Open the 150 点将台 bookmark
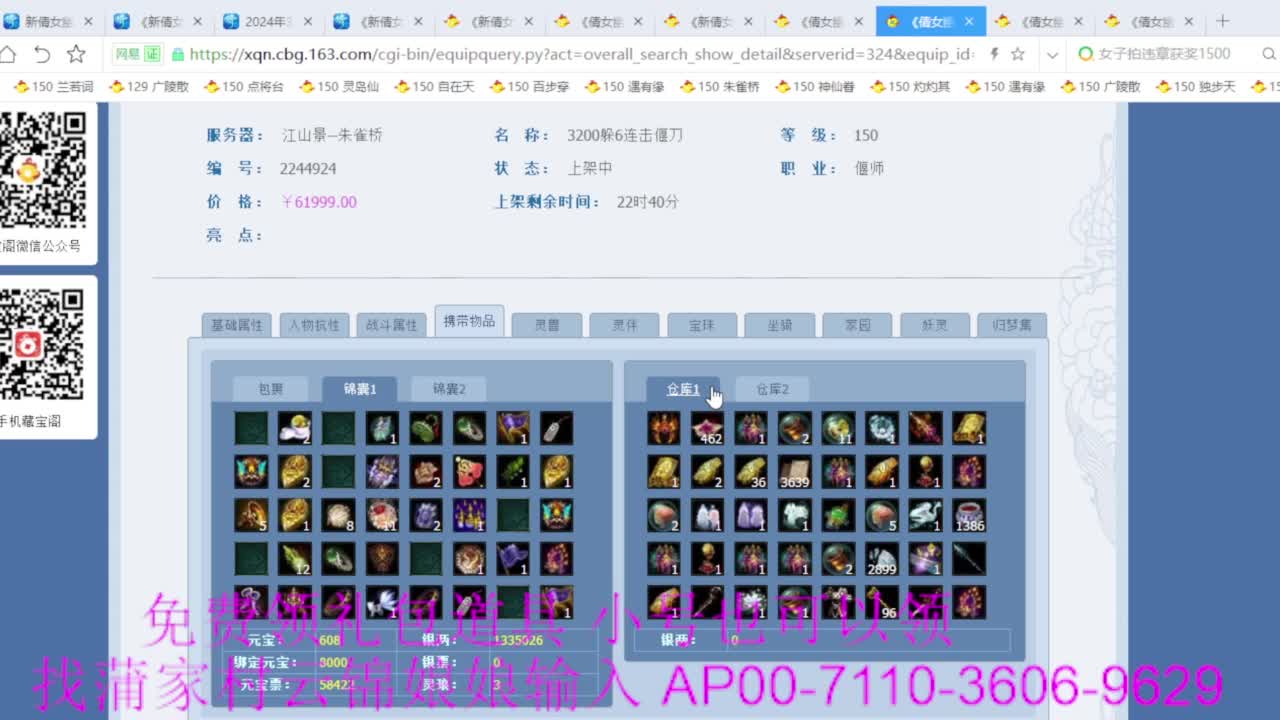Viewport: 1280px width, 720px height. click(244, 87)
